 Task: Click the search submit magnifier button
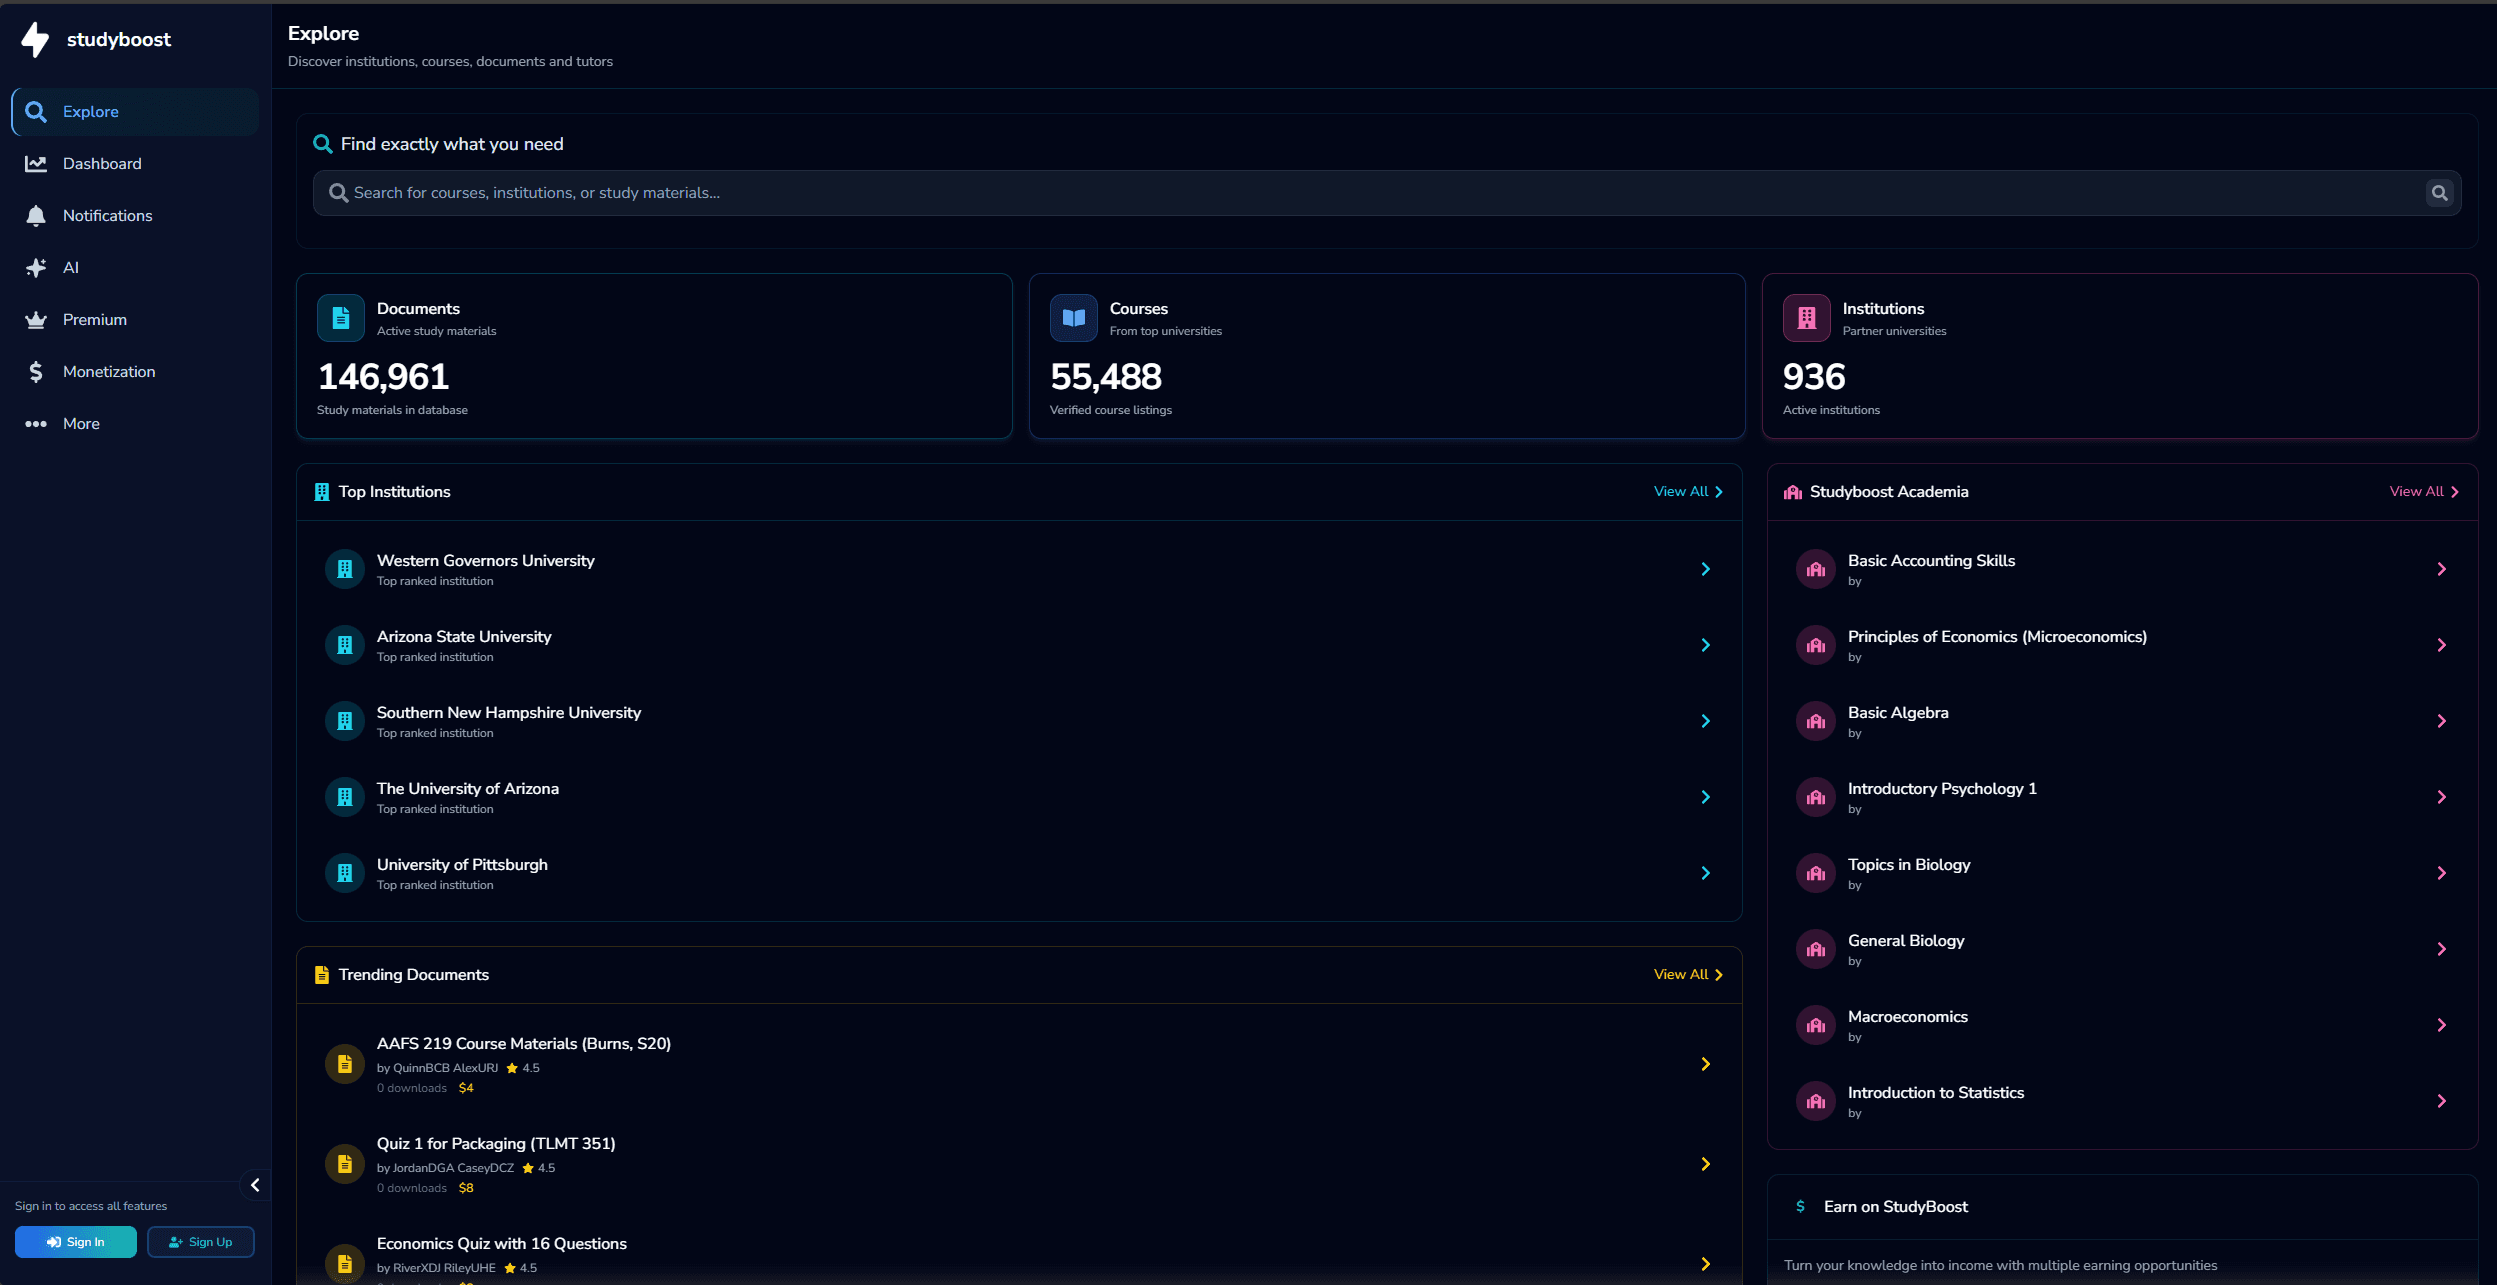pos(2439,193)
